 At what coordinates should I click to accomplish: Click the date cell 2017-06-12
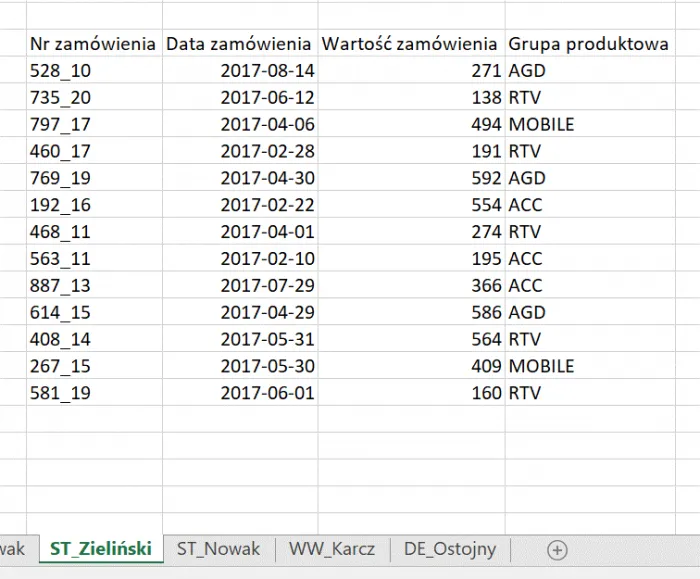click(x=267, y=98)
